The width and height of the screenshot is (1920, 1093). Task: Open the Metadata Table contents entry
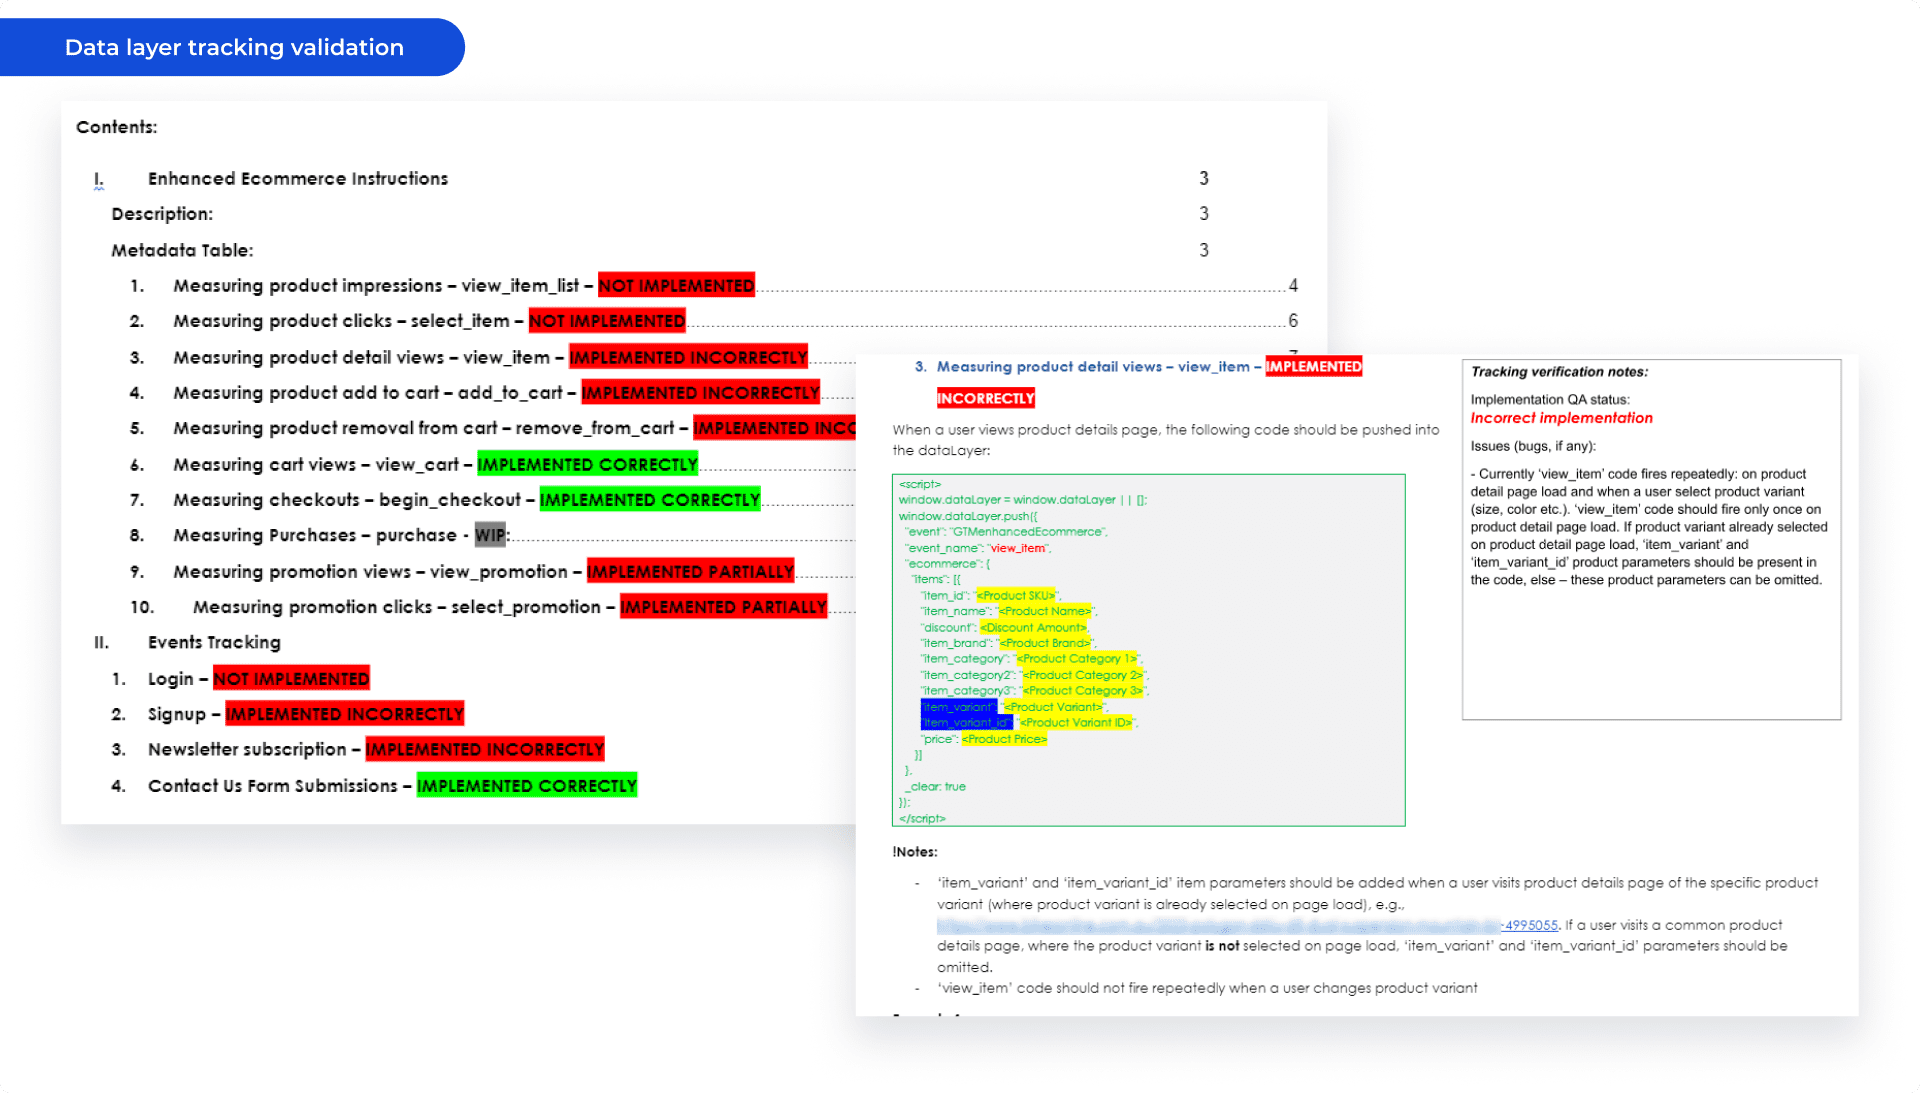[x=182, y=250]
